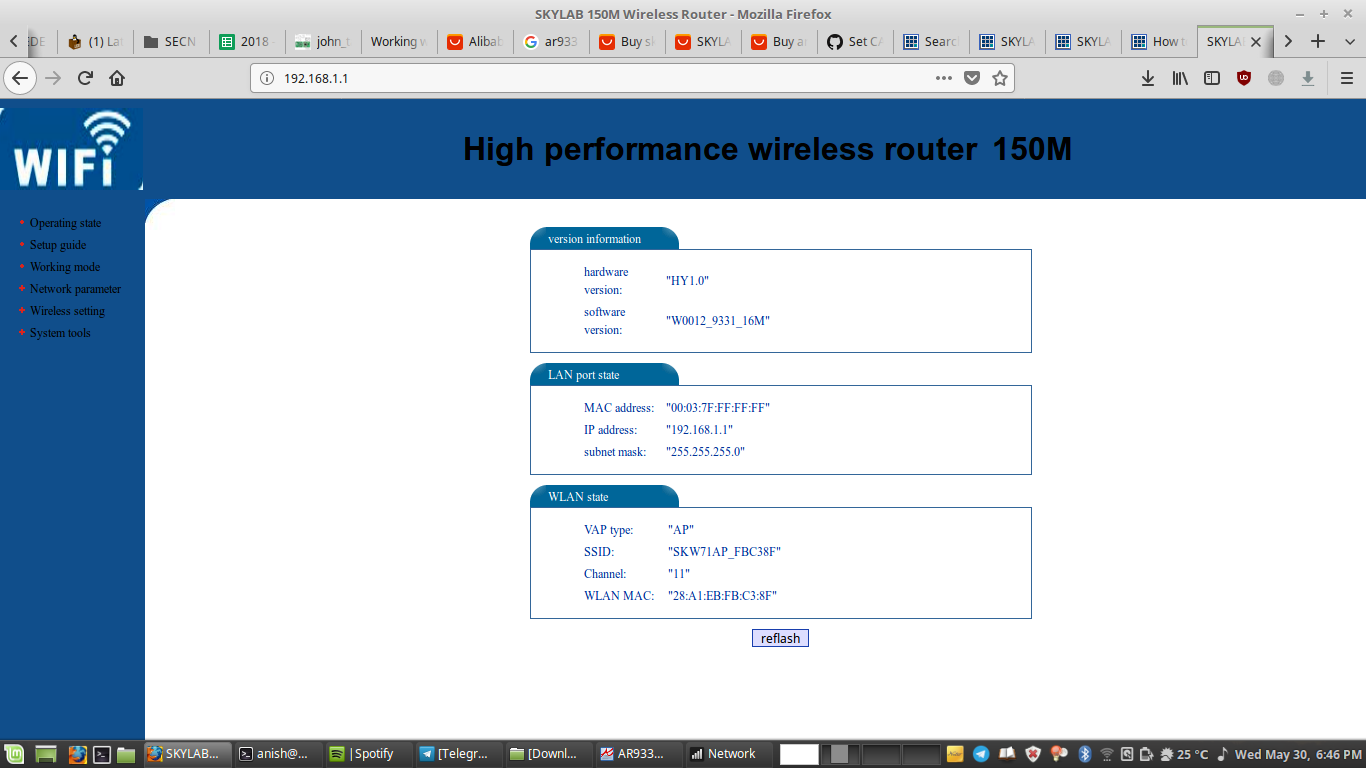Click the show desktop taskbar icon
The height and width of the screenshot is (768, 1366).
click(47, 754)
